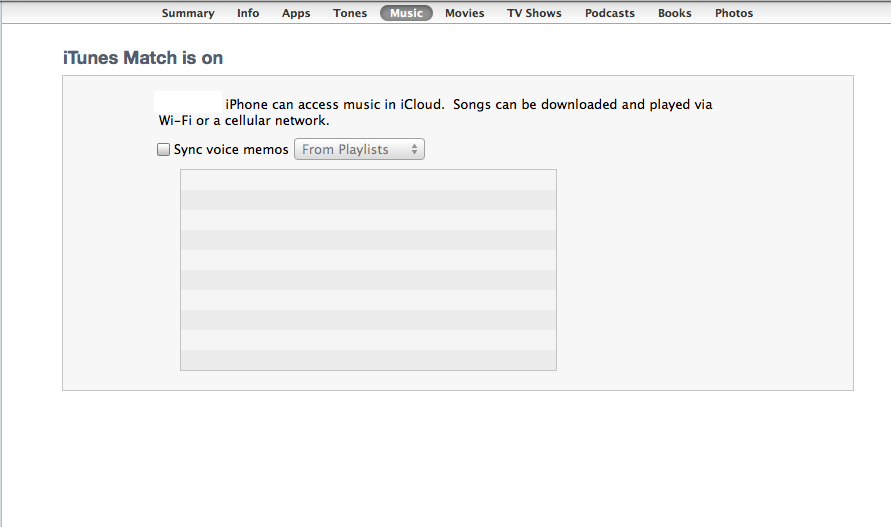891x527 pixels.
Task: Open the From Playlists dropdown
Action: (359, 150)
